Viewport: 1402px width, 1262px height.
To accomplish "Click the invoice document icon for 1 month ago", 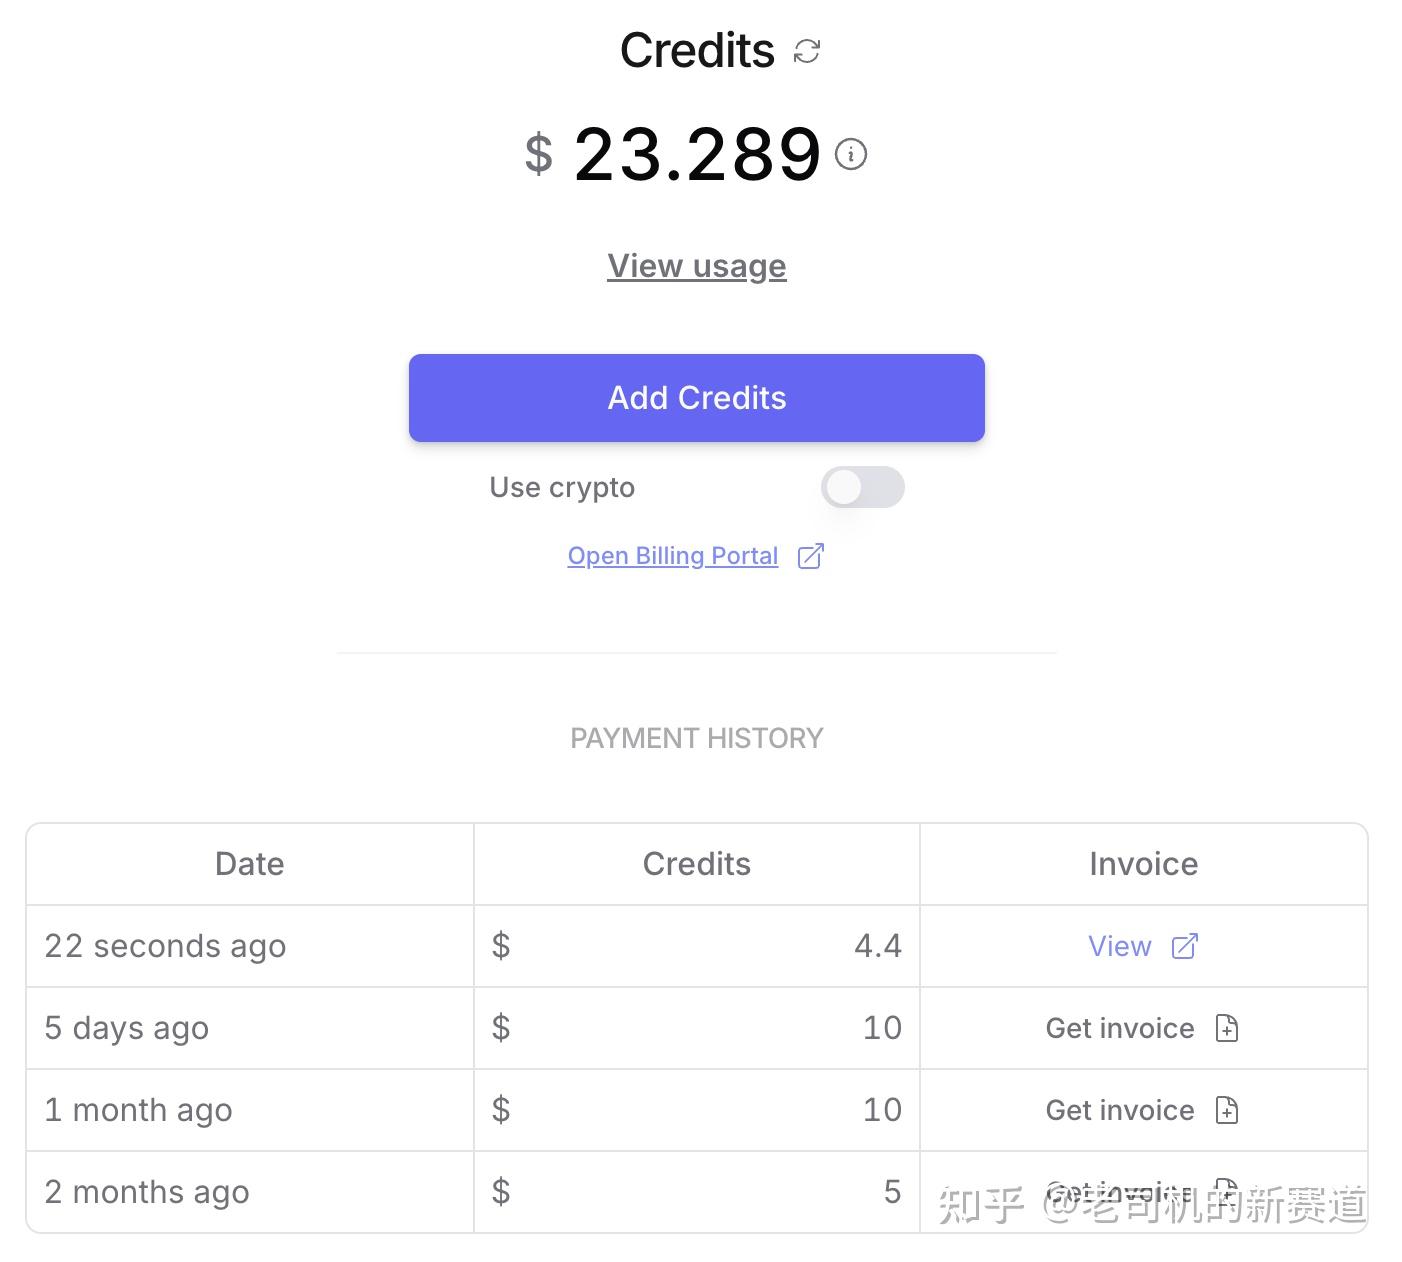I will 1226,1109.
